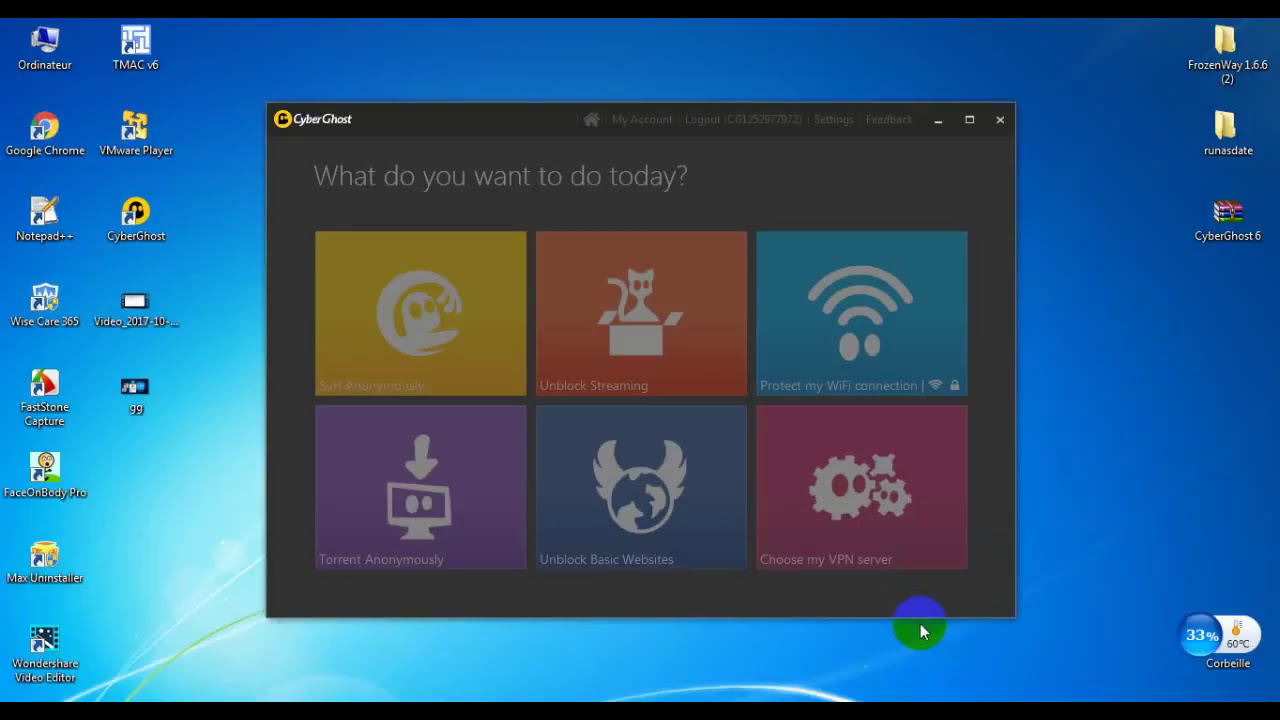The image size is (1280, 720).
Task: Open the Feedback link
Action: [x=889, y=119]
